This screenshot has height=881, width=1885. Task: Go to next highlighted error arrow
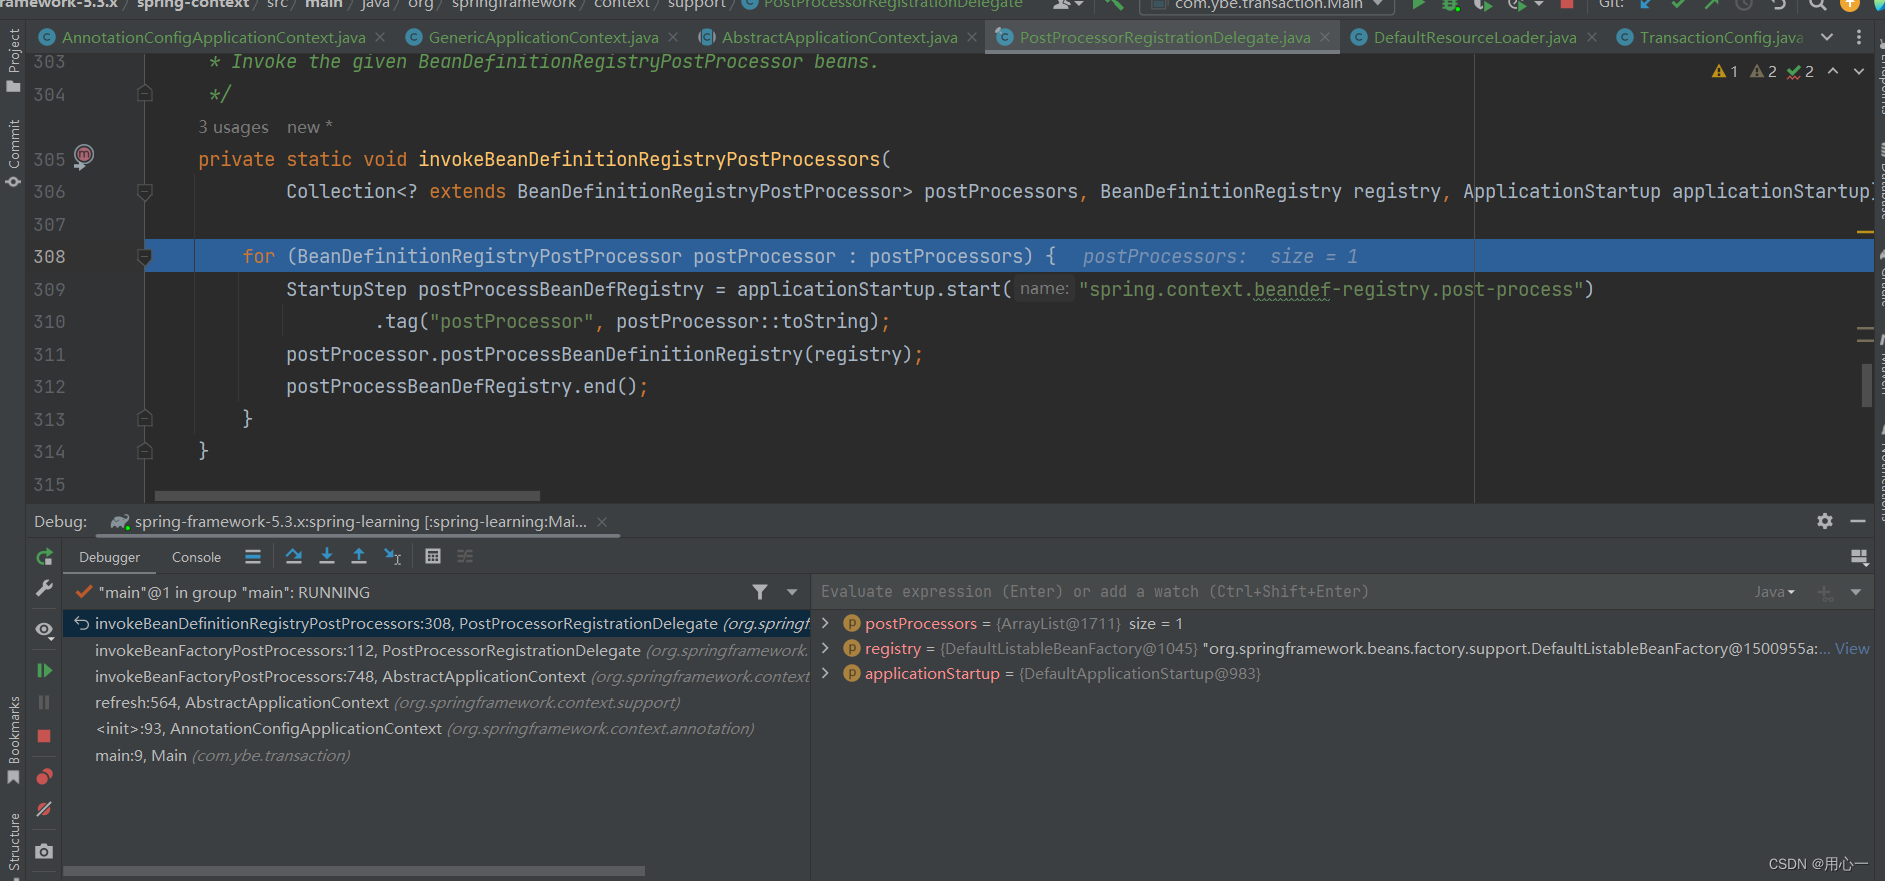click(x=1859, y=71)
